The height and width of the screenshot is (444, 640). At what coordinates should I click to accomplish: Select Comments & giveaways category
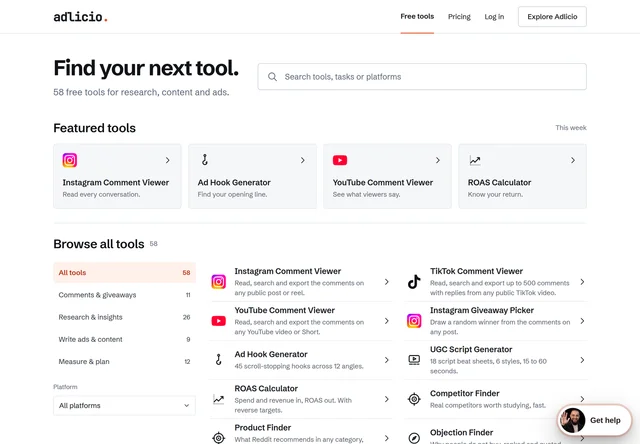coord(124,295)
